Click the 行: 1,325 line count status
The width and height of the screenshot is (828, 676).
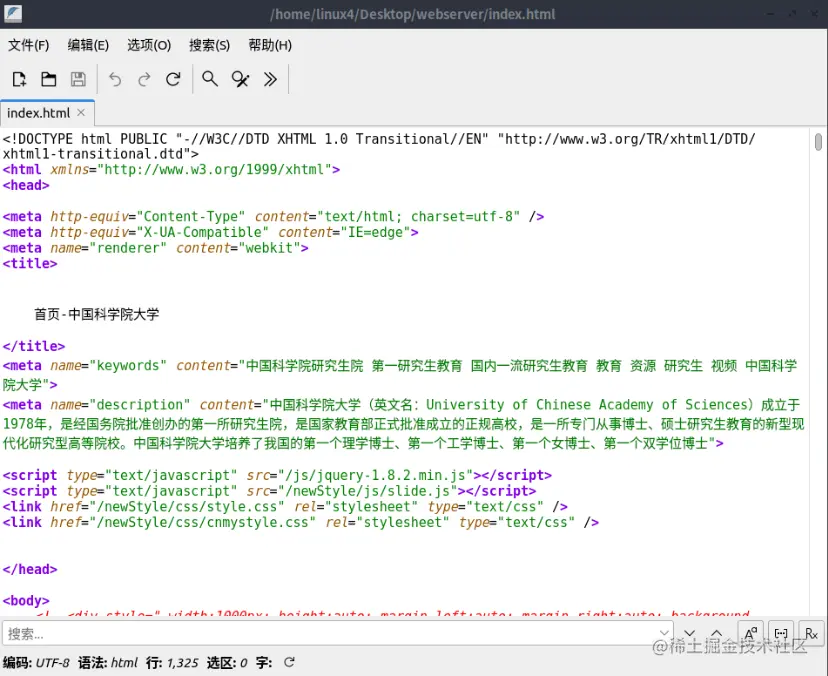click(172, 663)
